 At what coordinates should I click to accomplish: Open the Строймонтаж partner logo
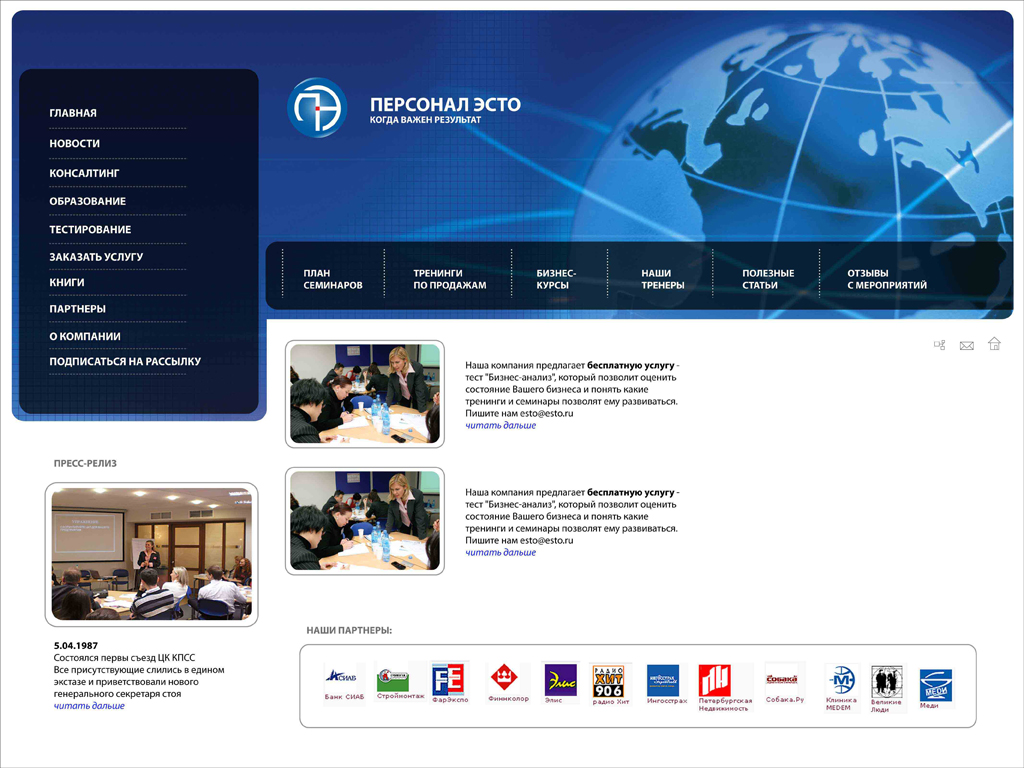pyautogui.click(x=400, y=683)
